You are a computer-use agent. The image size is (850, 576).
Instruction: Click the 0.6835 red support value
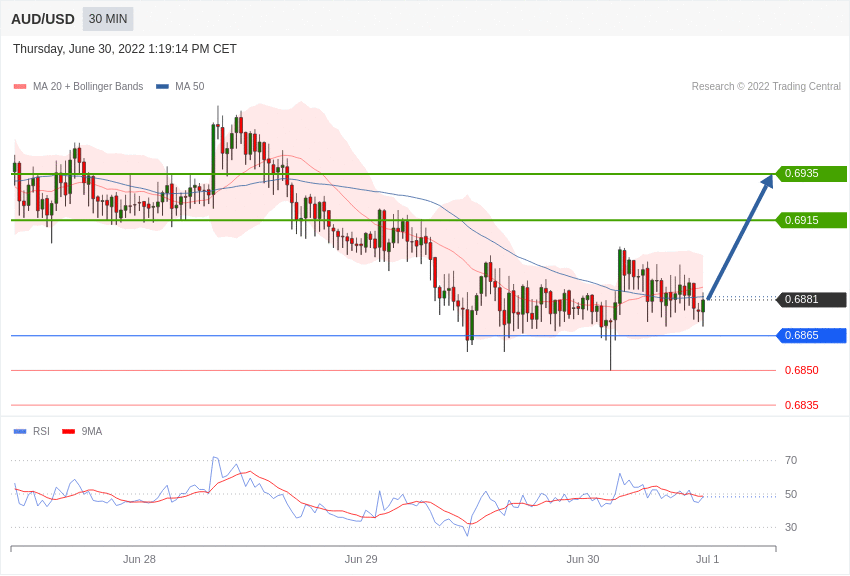[x=801, y=405]
